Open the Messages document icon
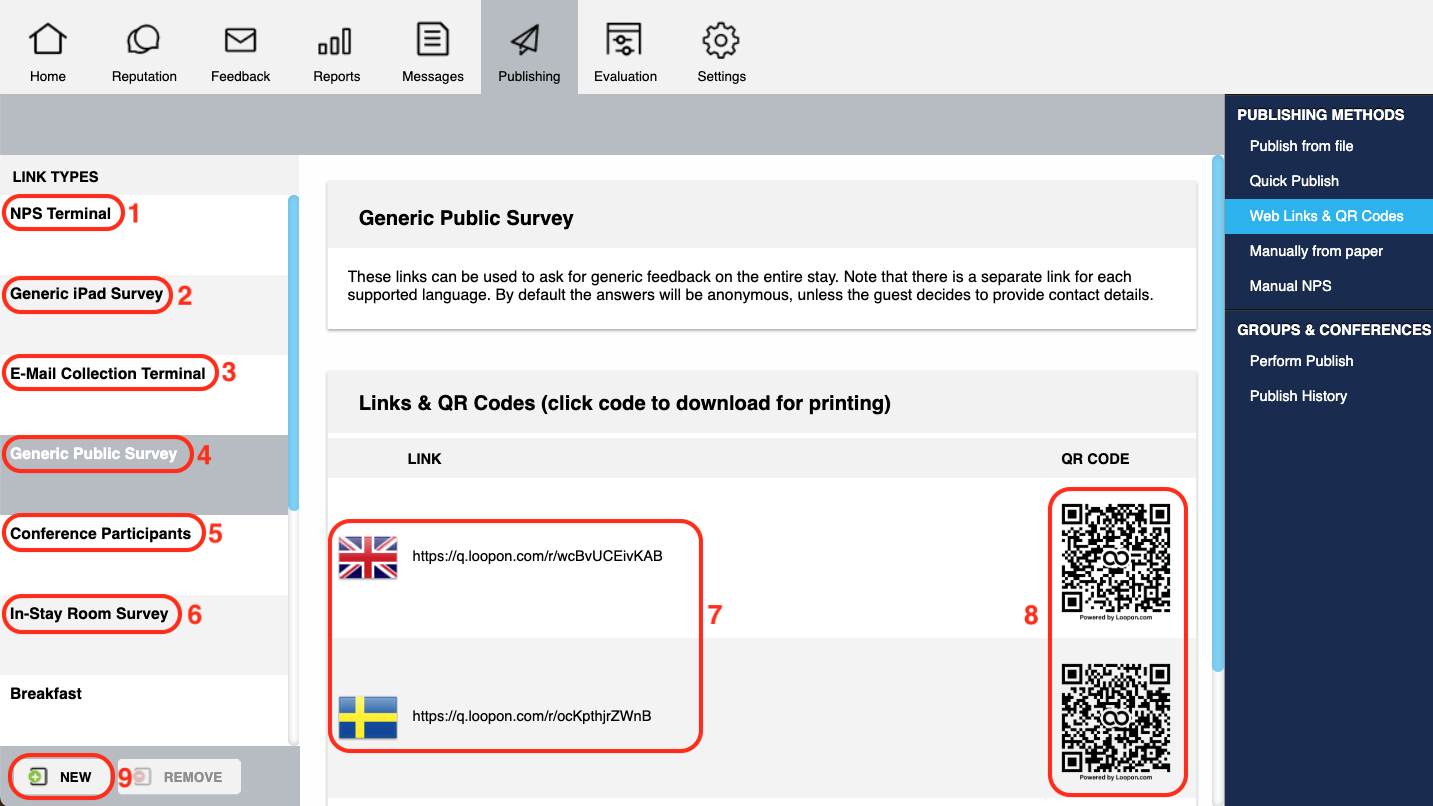Viewport: 1433px width, 806px height. click(432, 40)
